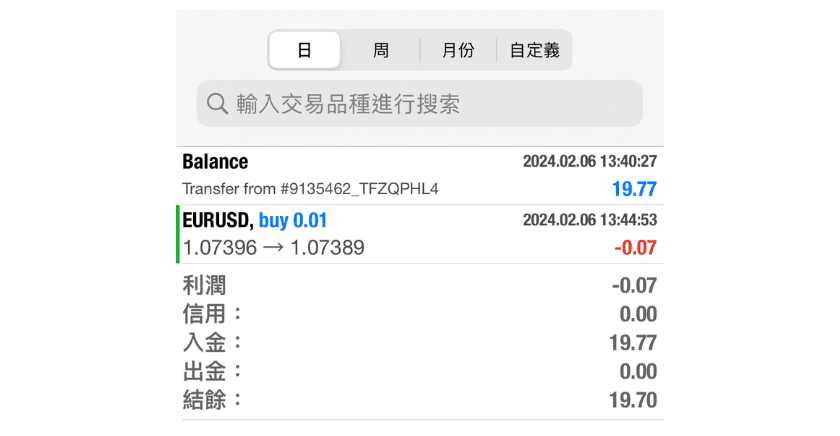
Task: Switch to the 周 (week) tab
Action: [381, 50]
